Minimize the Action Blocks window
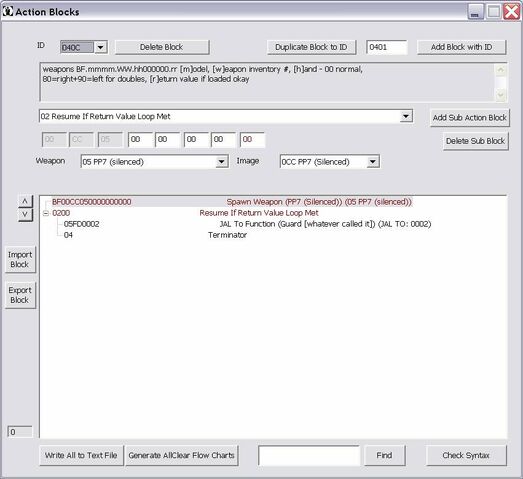This screenshot has width=523, height=479. pyautogui.click(x=475, y=12)
